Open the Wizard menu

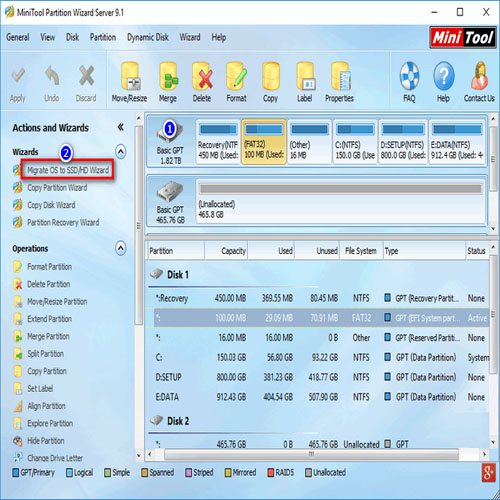pos(190,37)
